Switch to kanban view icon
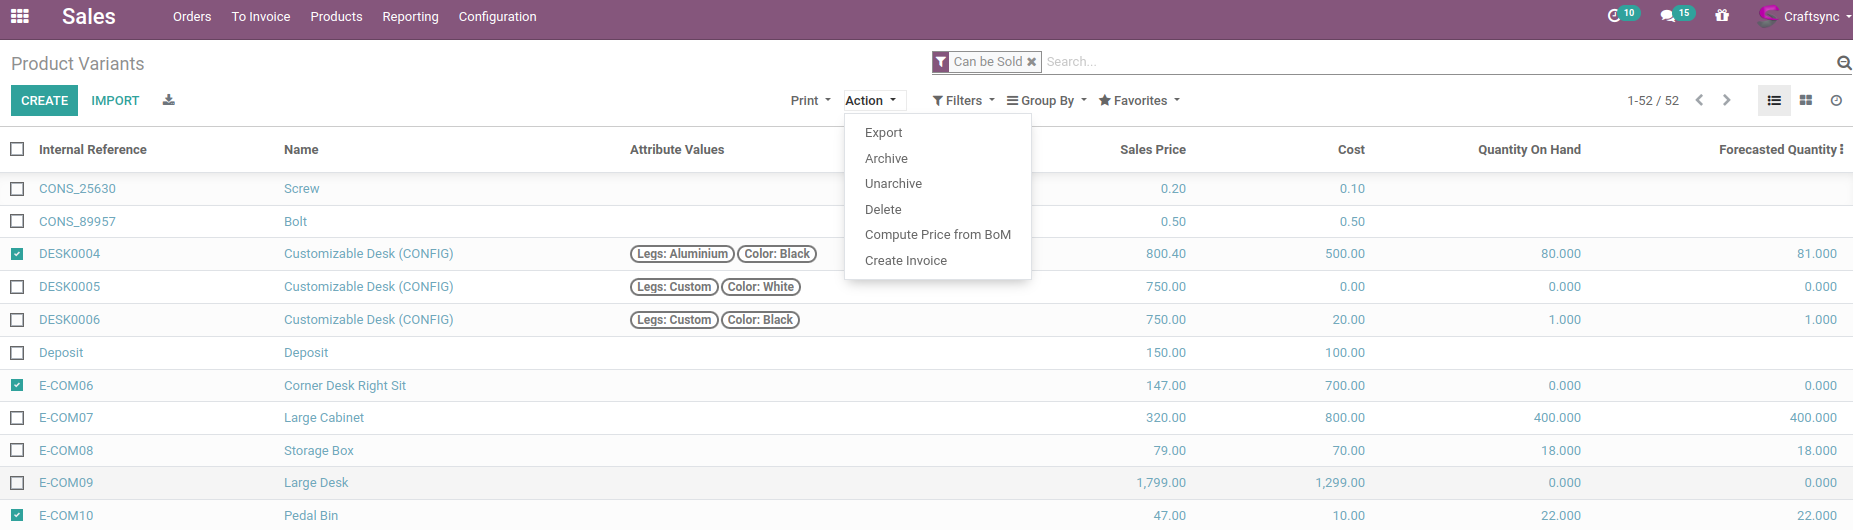 tap(1806, 100)
